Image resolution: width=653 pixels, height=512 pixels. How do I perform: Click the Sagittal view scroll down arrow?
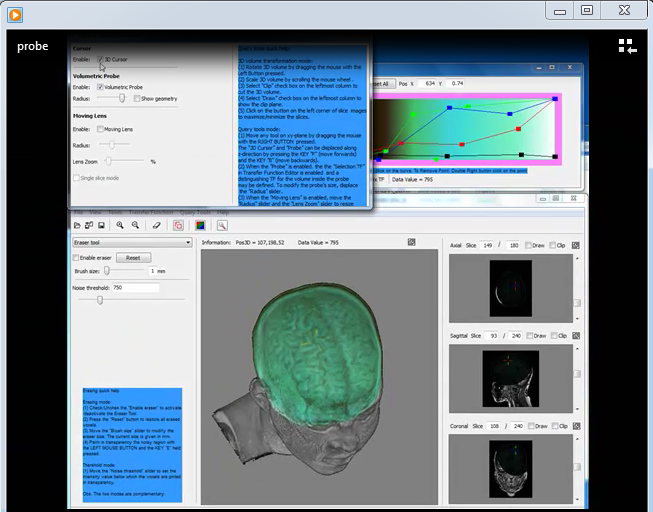coord(577,409)
